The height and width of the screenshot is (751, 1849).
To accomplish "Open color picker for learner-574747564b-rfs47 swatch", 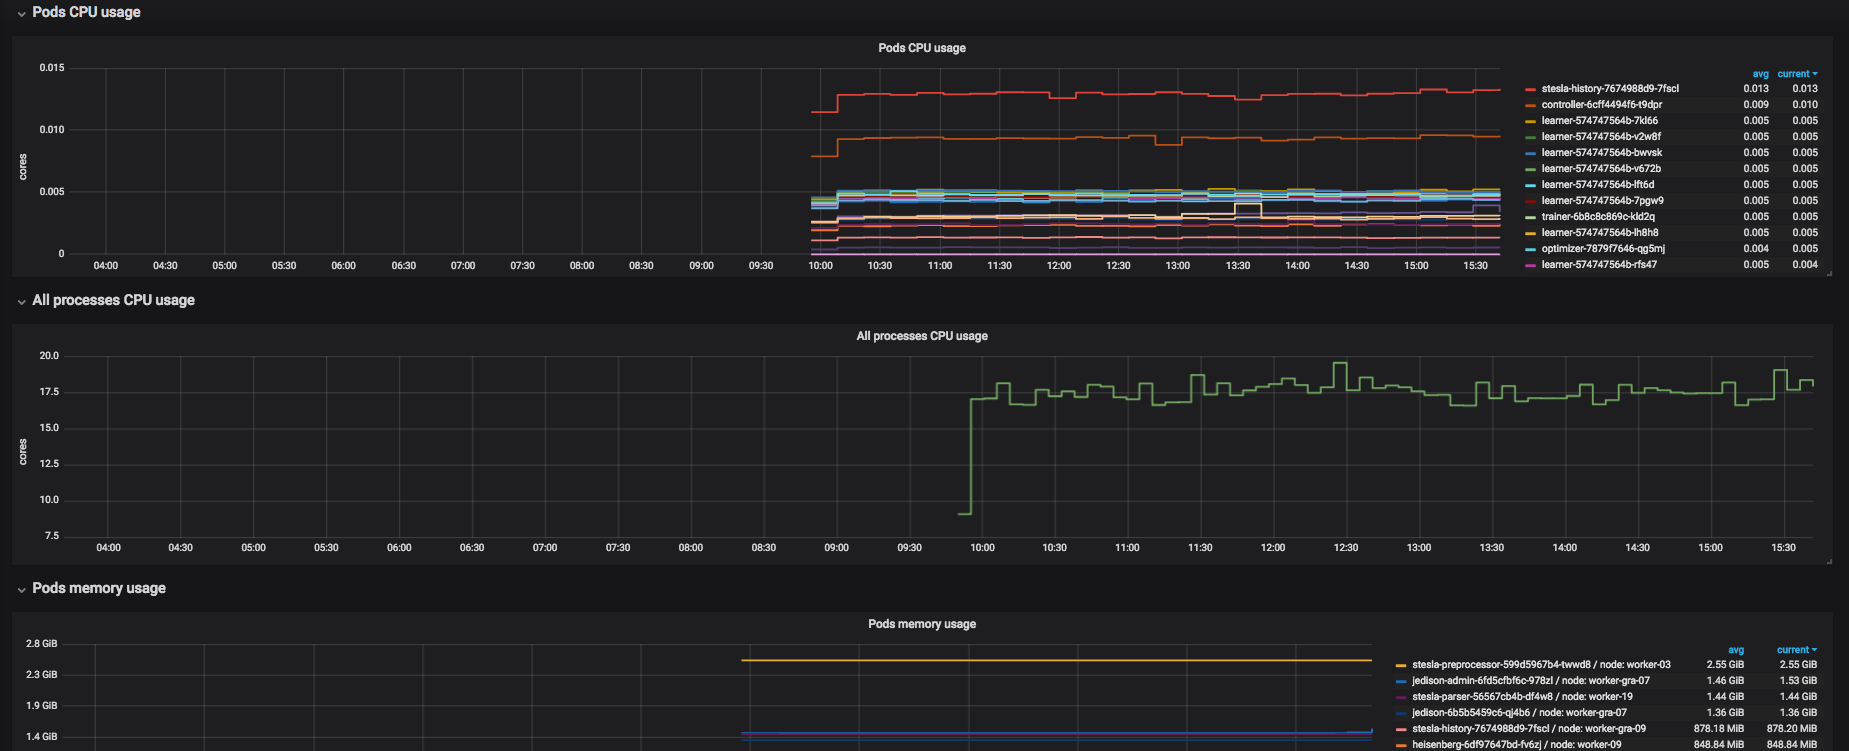I will click(x=1530, y=265).
